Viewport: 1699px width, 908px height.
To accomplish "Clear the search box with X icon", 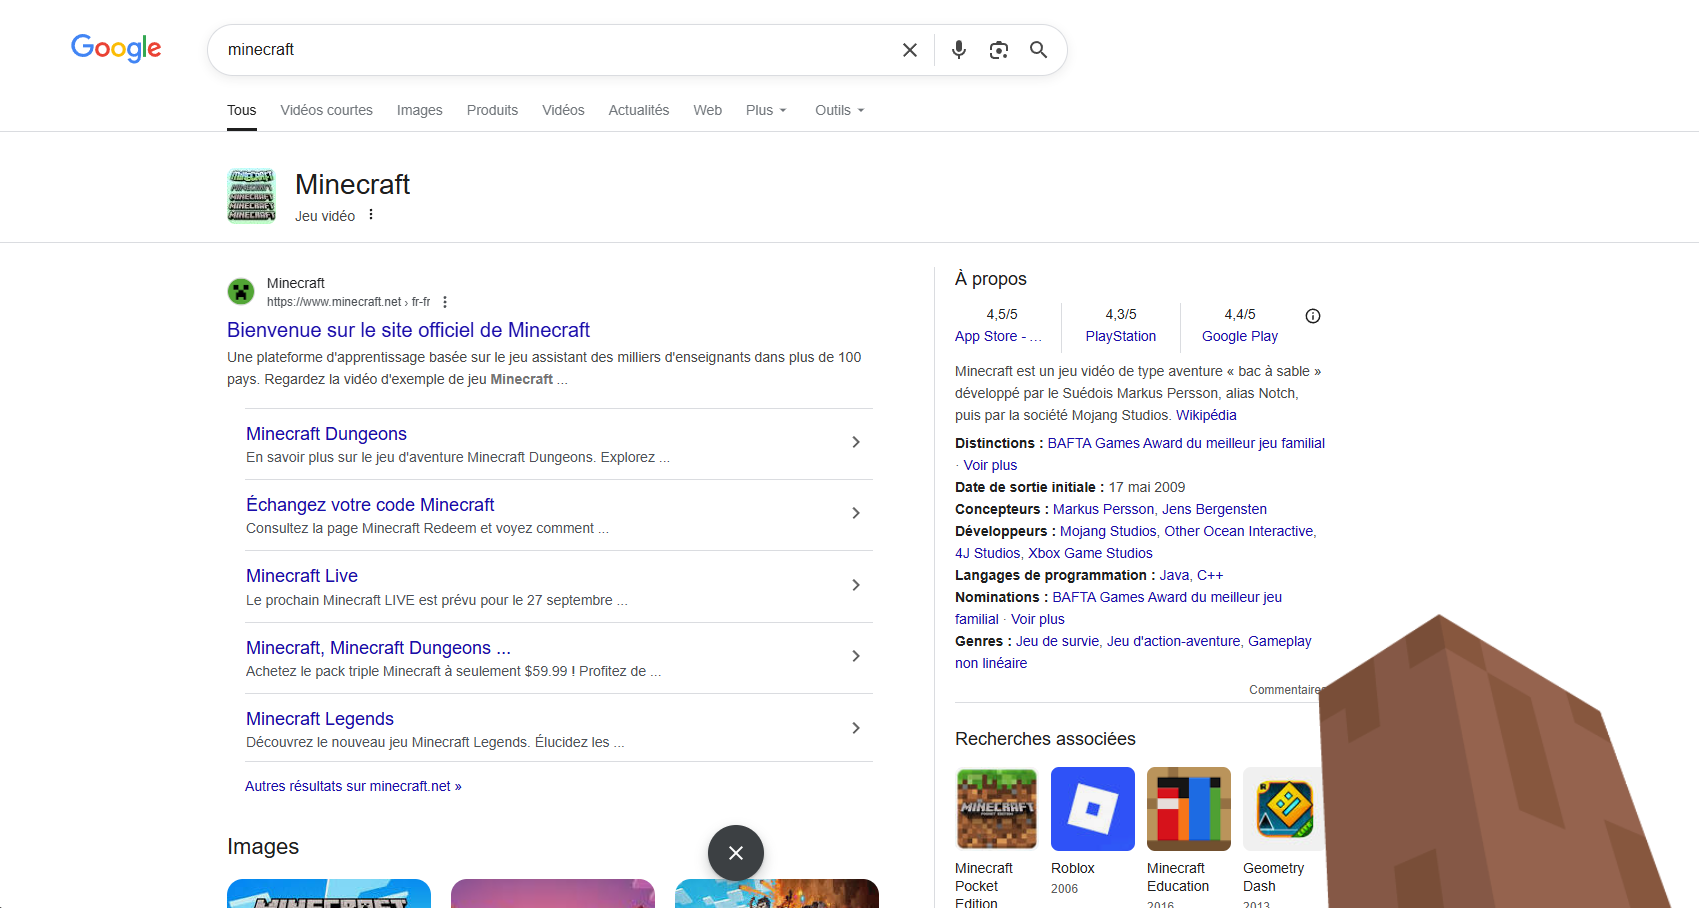I will [x=909, y=50].
